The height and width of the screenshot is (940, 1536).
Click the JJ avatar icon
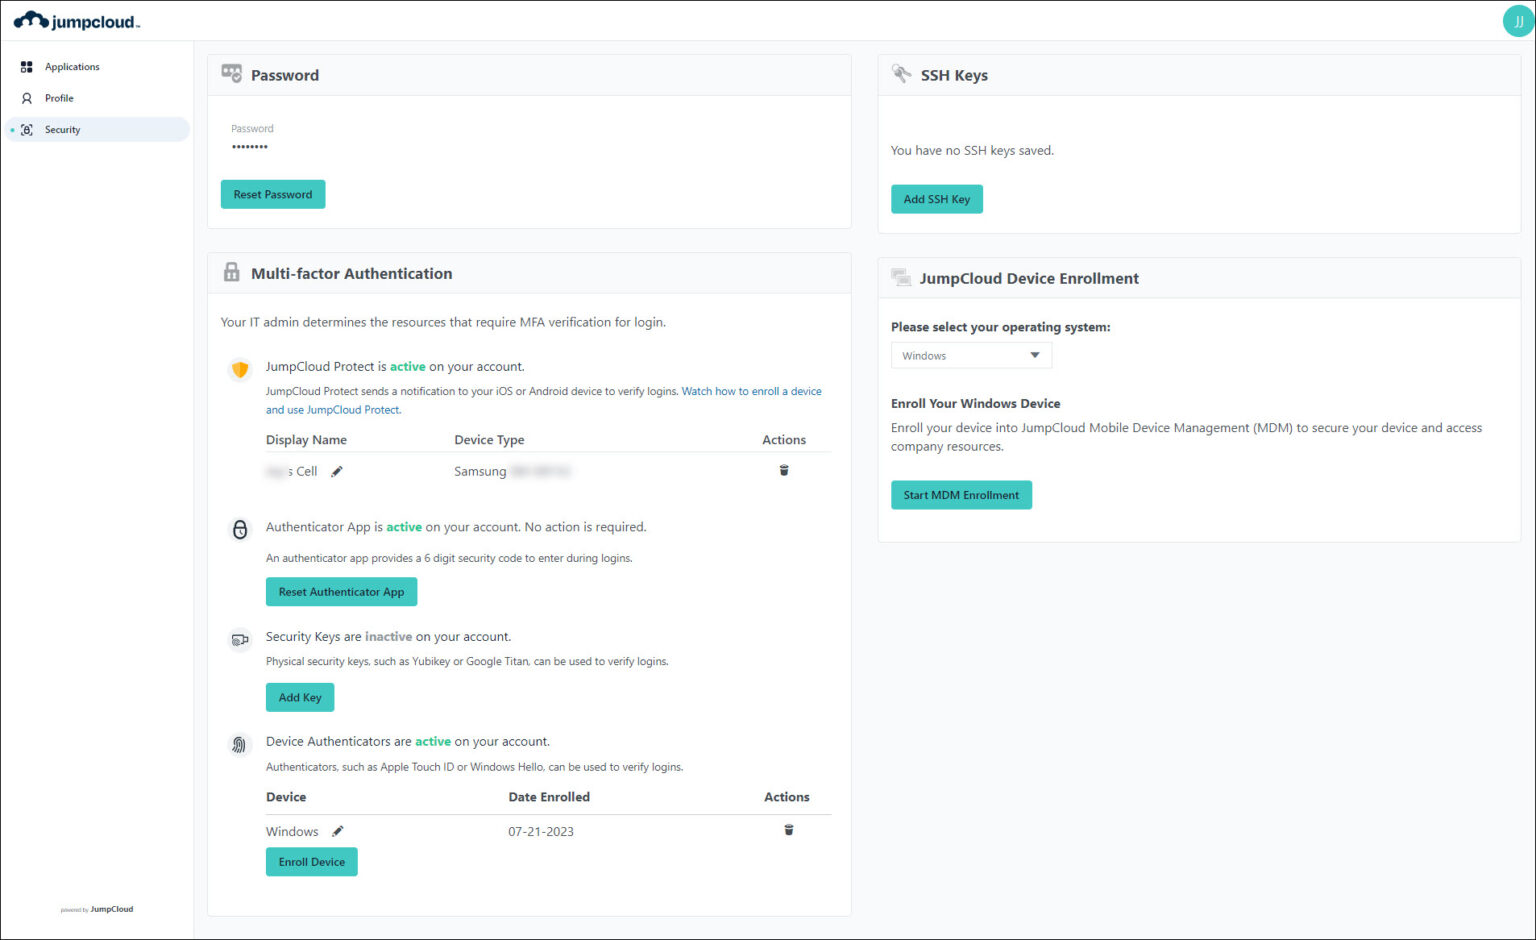tap(1518, 20)
